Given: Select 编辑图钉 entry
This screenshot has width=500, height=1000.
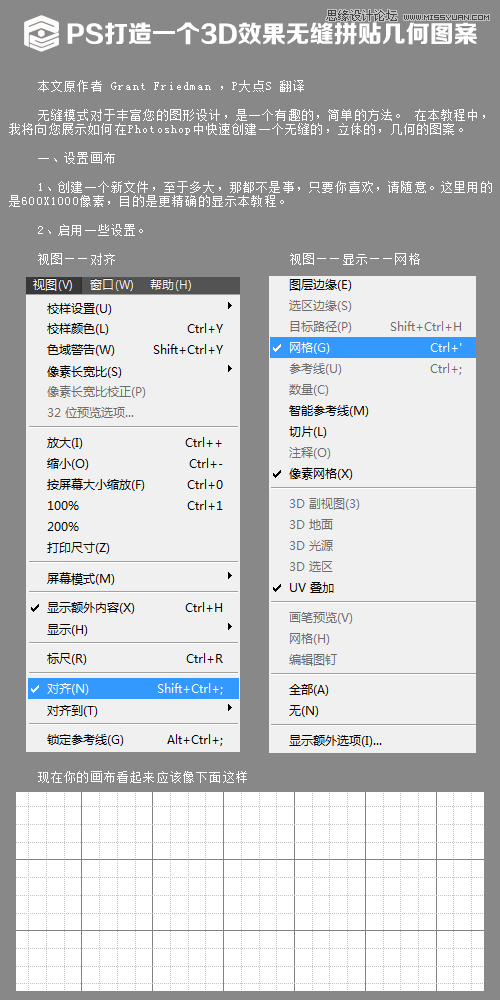Looking at the screenshot, I should click(x=372, y=659).
